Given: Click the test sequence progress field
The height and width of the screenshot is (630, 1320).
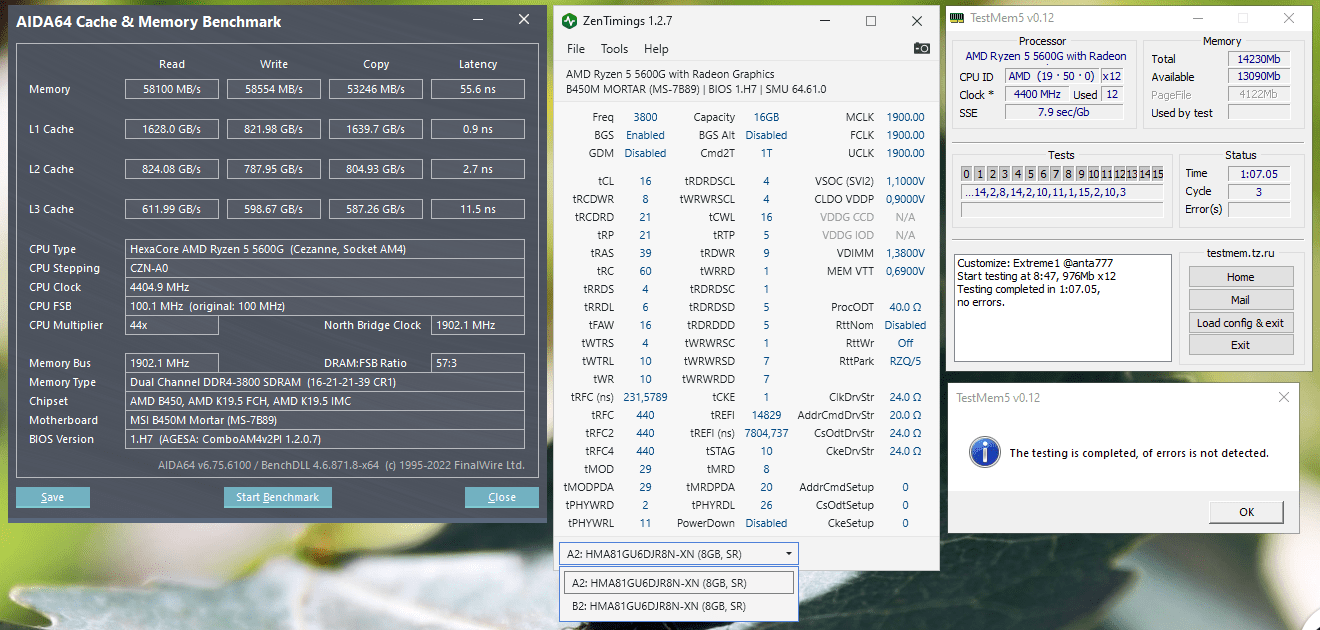Looking at the screenshot, I should click(1062, 192).
